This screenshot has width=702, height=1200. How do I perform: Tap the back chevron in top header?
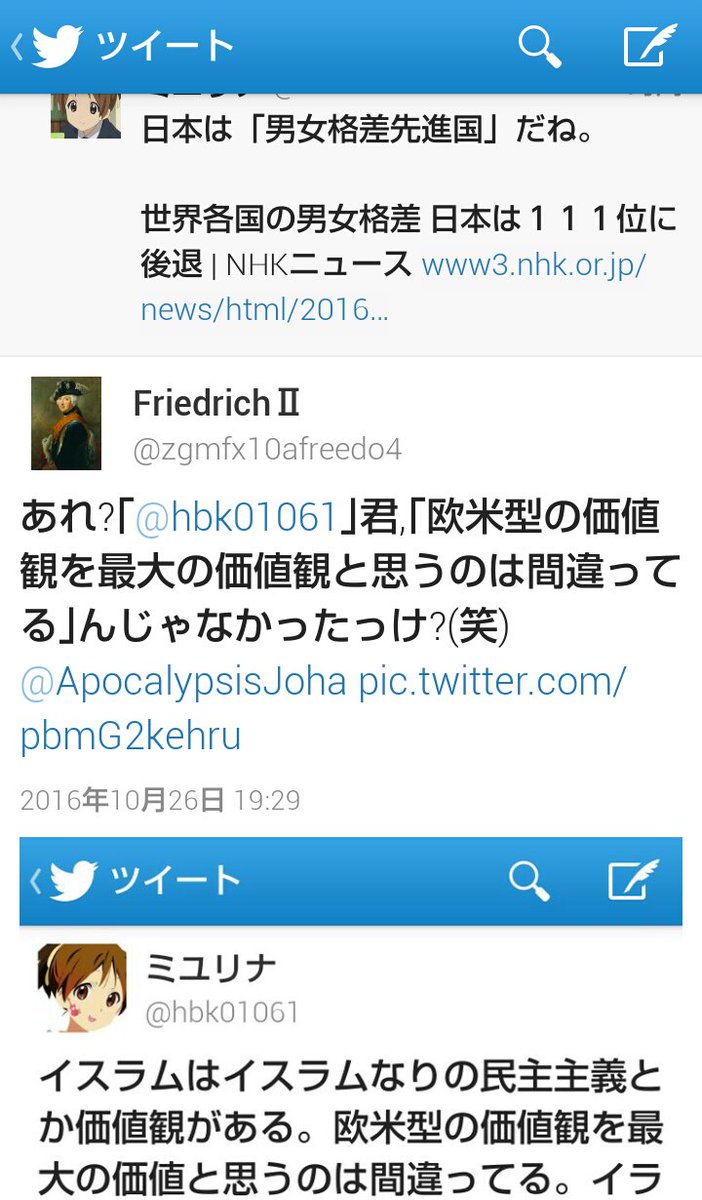coord(16,46)
